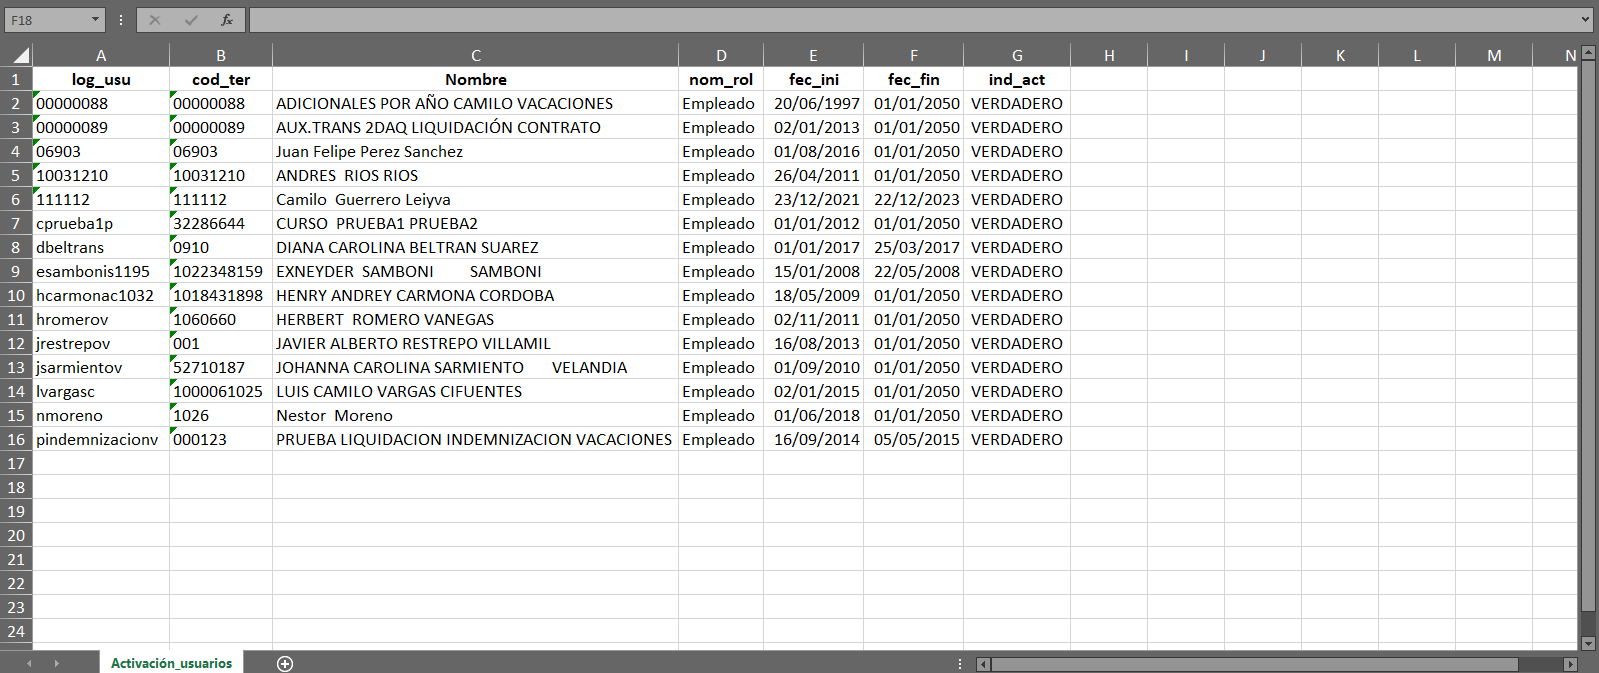Expand the formula bar with chevron
Image resolution: width=1599 pixels, height=673 pixels.
(1585, 19)
